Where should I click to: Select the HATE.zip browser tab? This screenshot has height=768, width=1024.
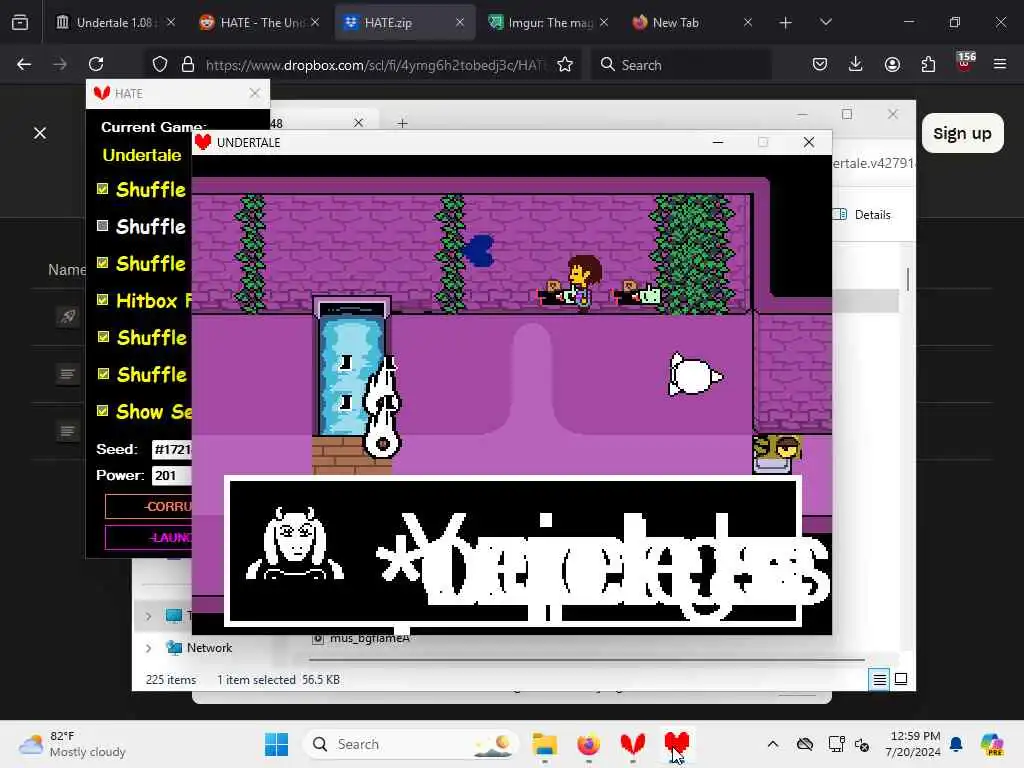coord(404,23)
